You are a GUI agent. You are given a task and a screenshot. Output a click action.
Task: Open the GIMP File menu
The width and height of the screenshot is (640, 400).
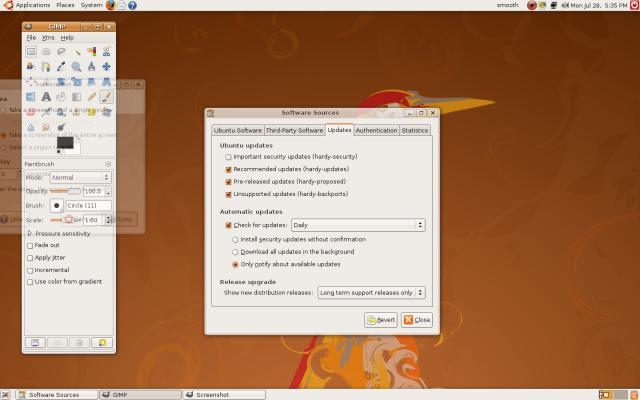click(x=31, y=38)
